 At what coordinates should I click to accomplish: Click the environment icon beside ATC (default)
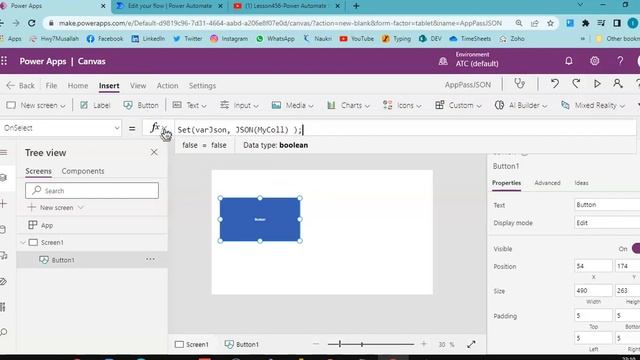443,61
